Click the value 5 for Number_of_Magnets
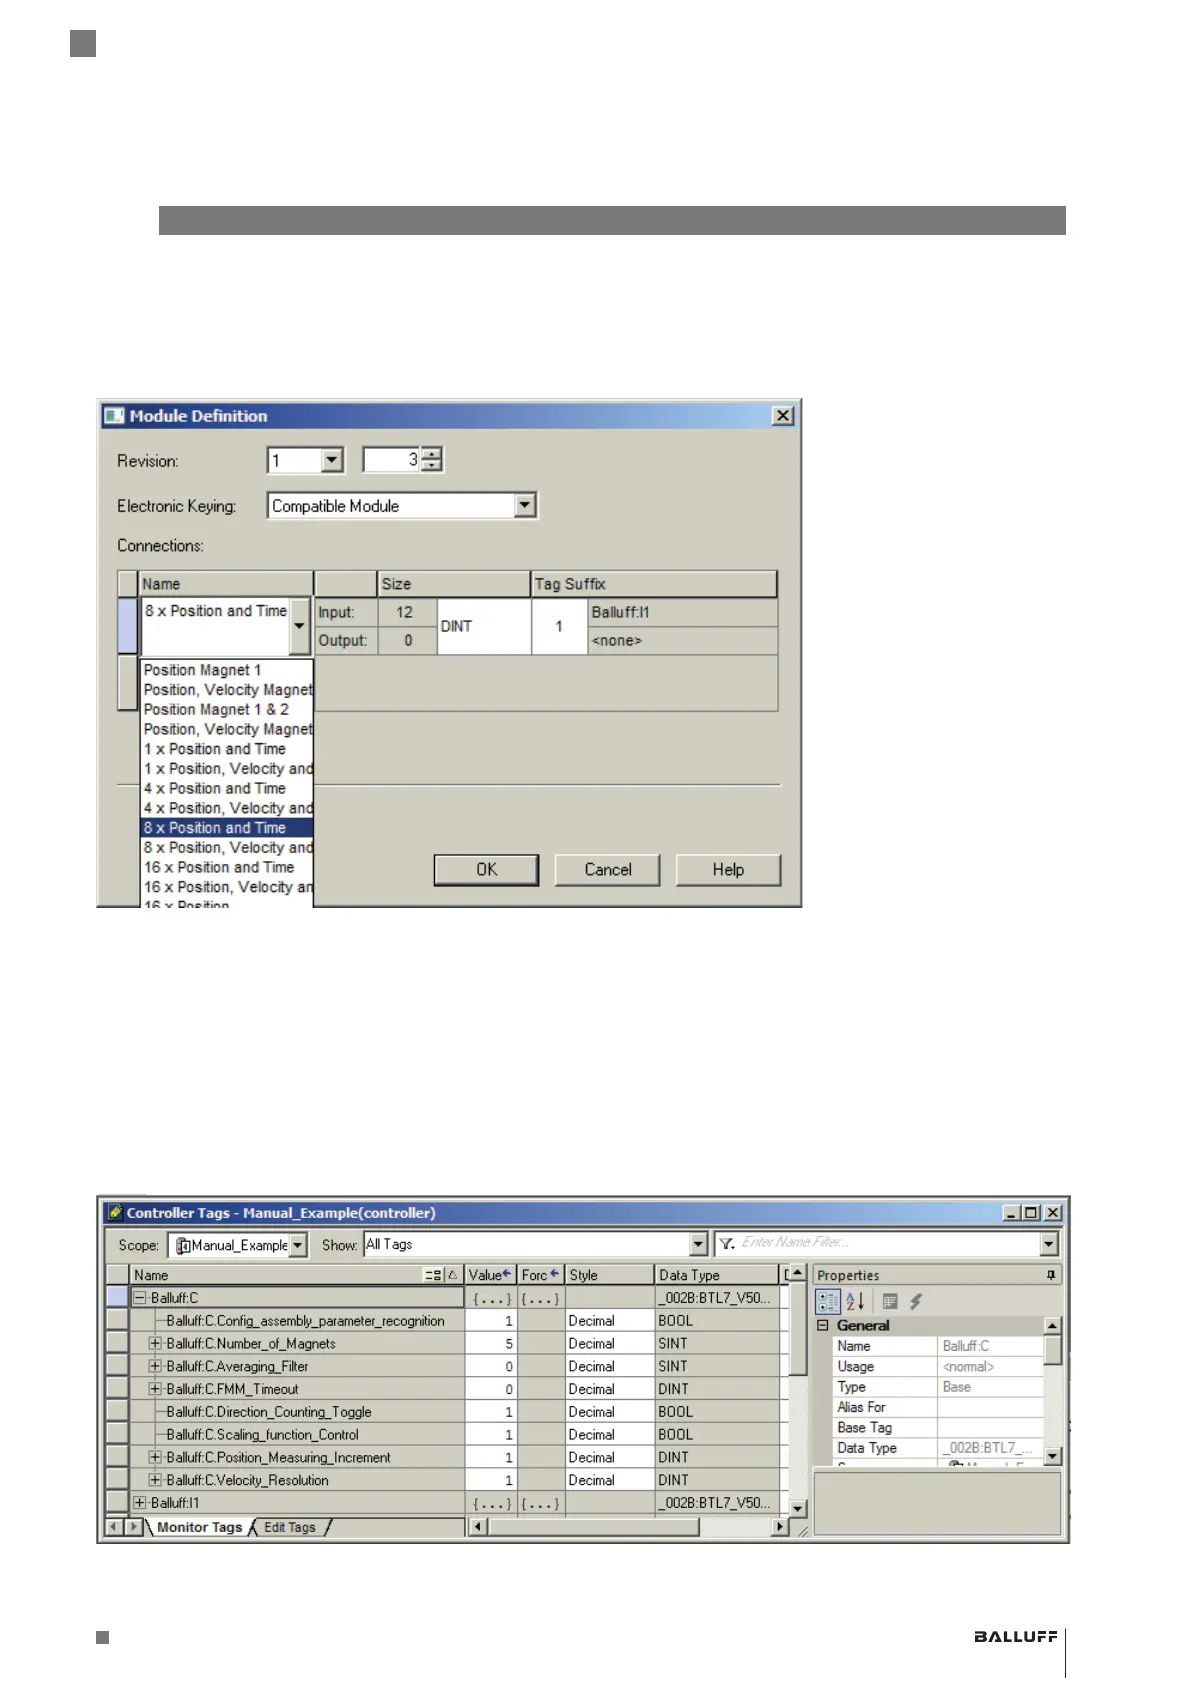This screenshot has height=1684, width=1191. (x=491, y=1344)
